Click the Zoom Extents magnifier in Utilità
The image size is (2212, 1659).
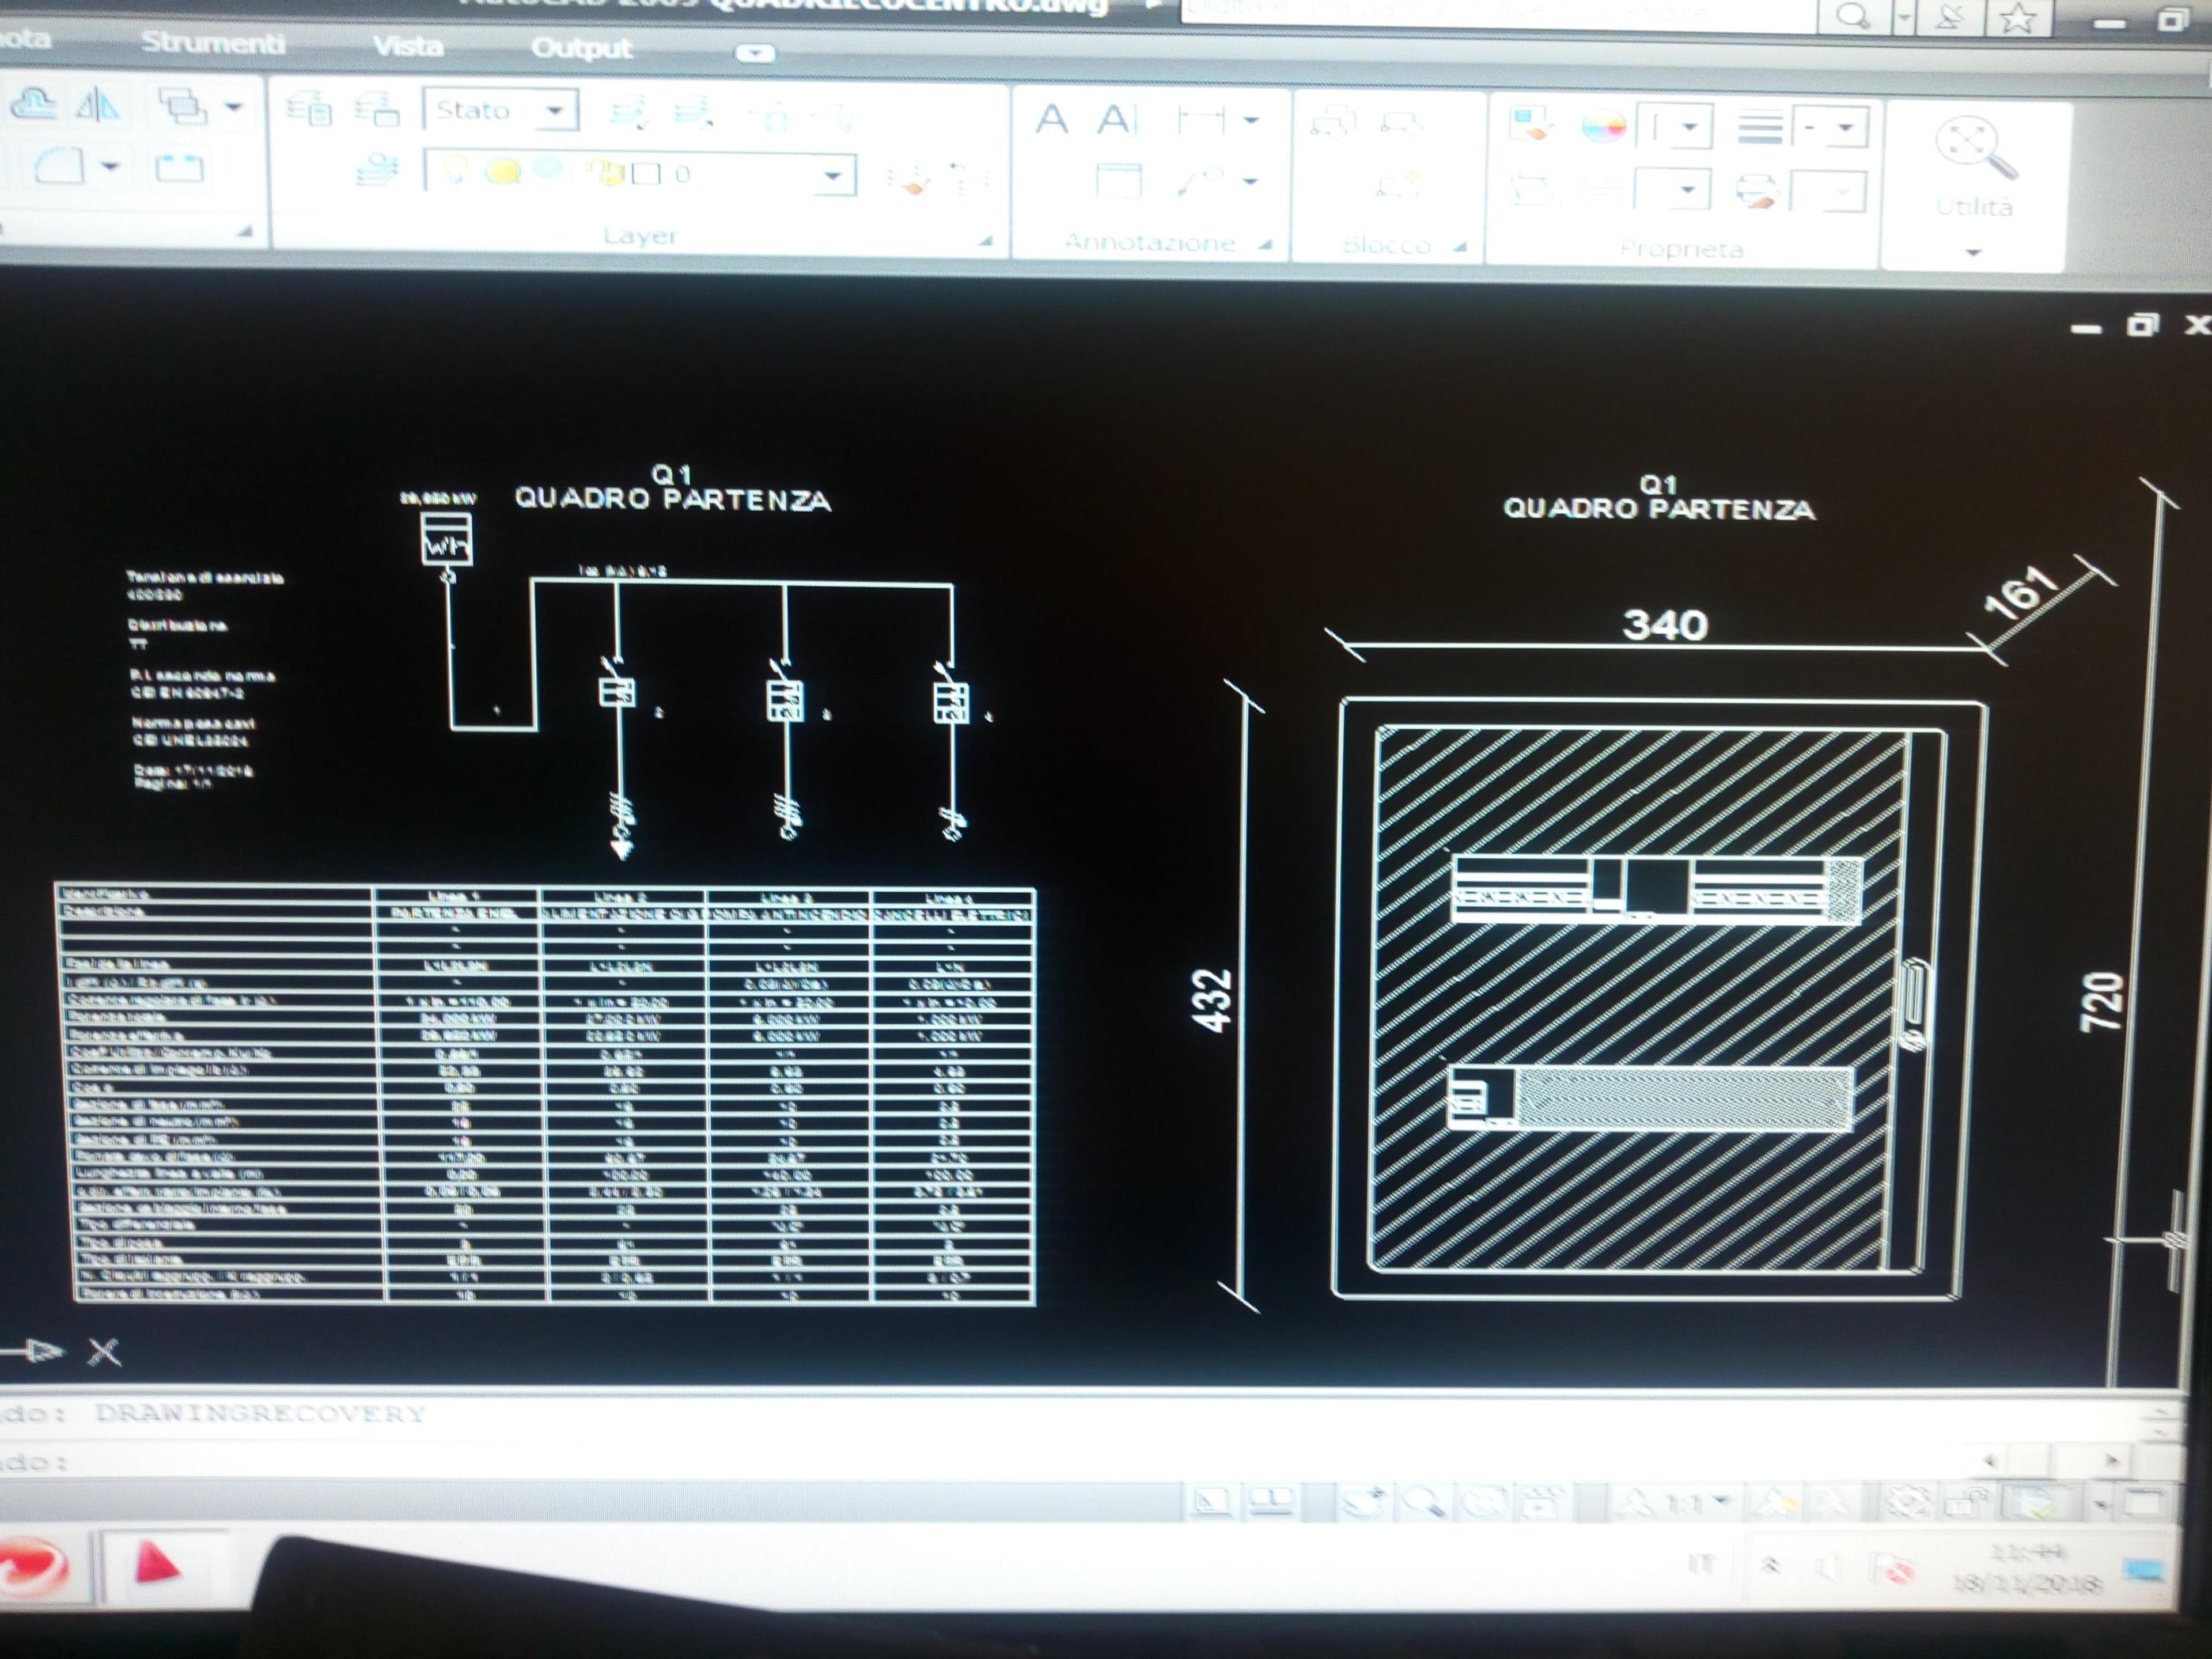1975,148
